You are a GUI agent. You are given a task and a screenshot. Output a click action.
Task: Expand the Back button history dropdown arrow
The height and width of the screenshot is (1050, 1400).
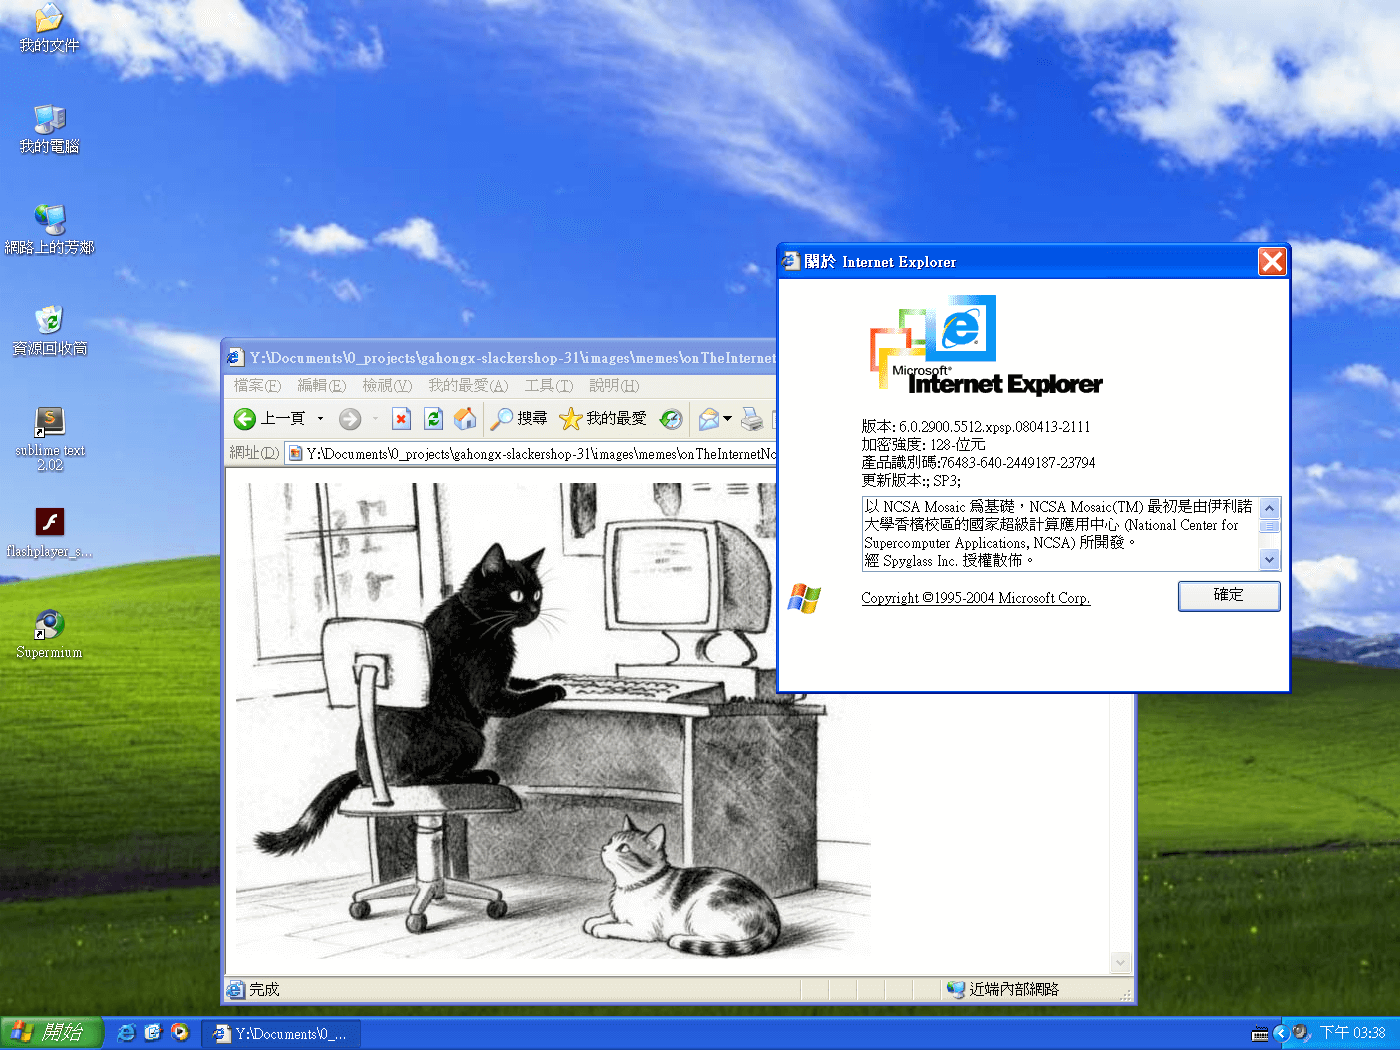(322, 419)
